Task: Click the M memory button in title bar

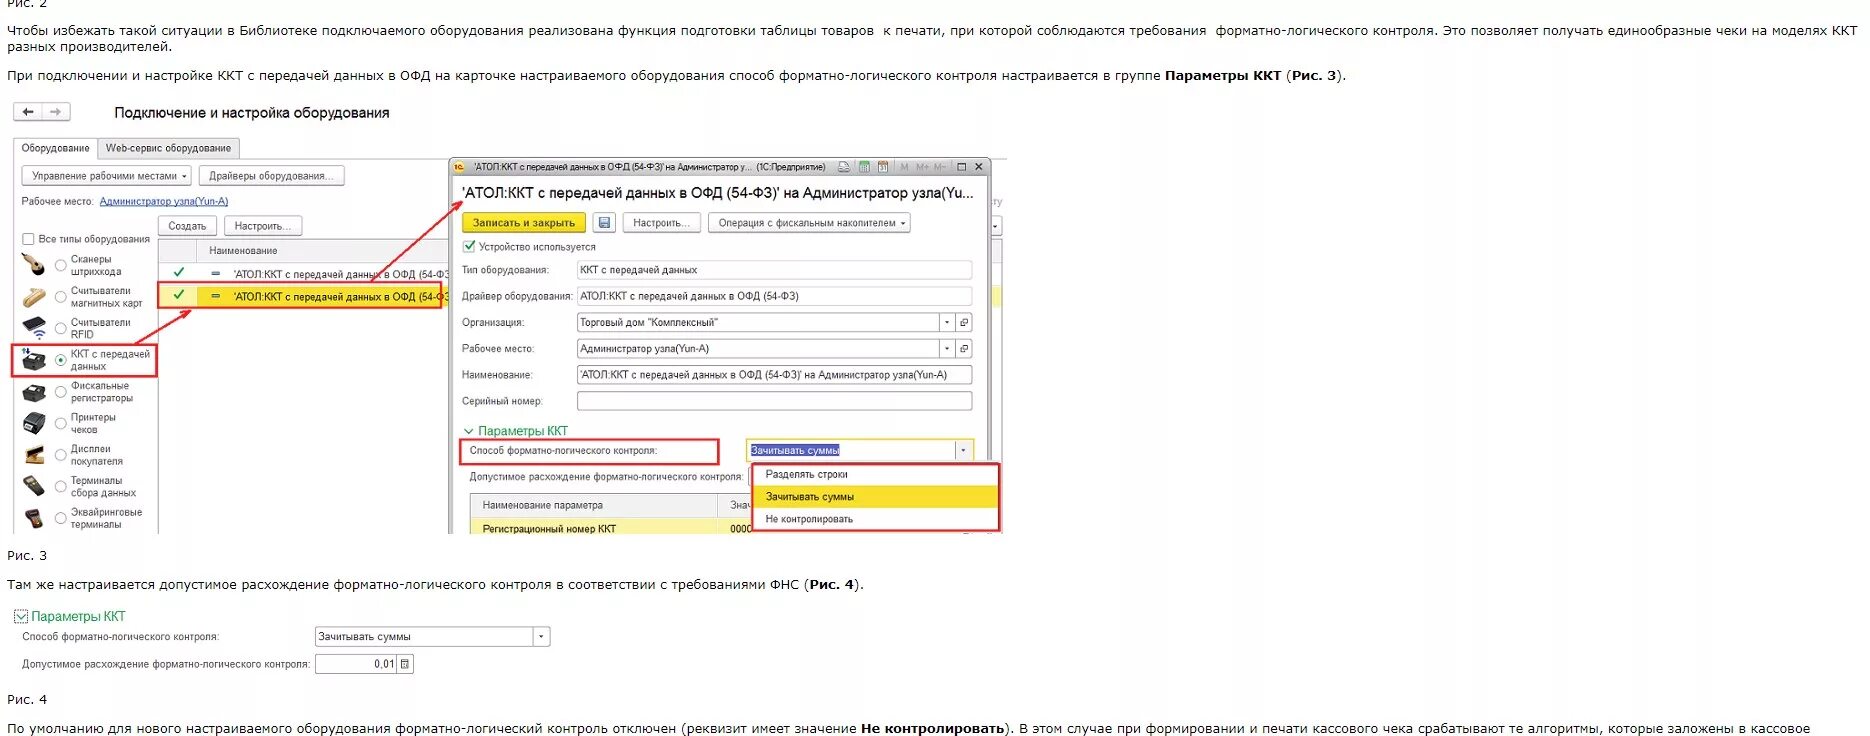Action: pyautogui.click(x=904, y=167)
